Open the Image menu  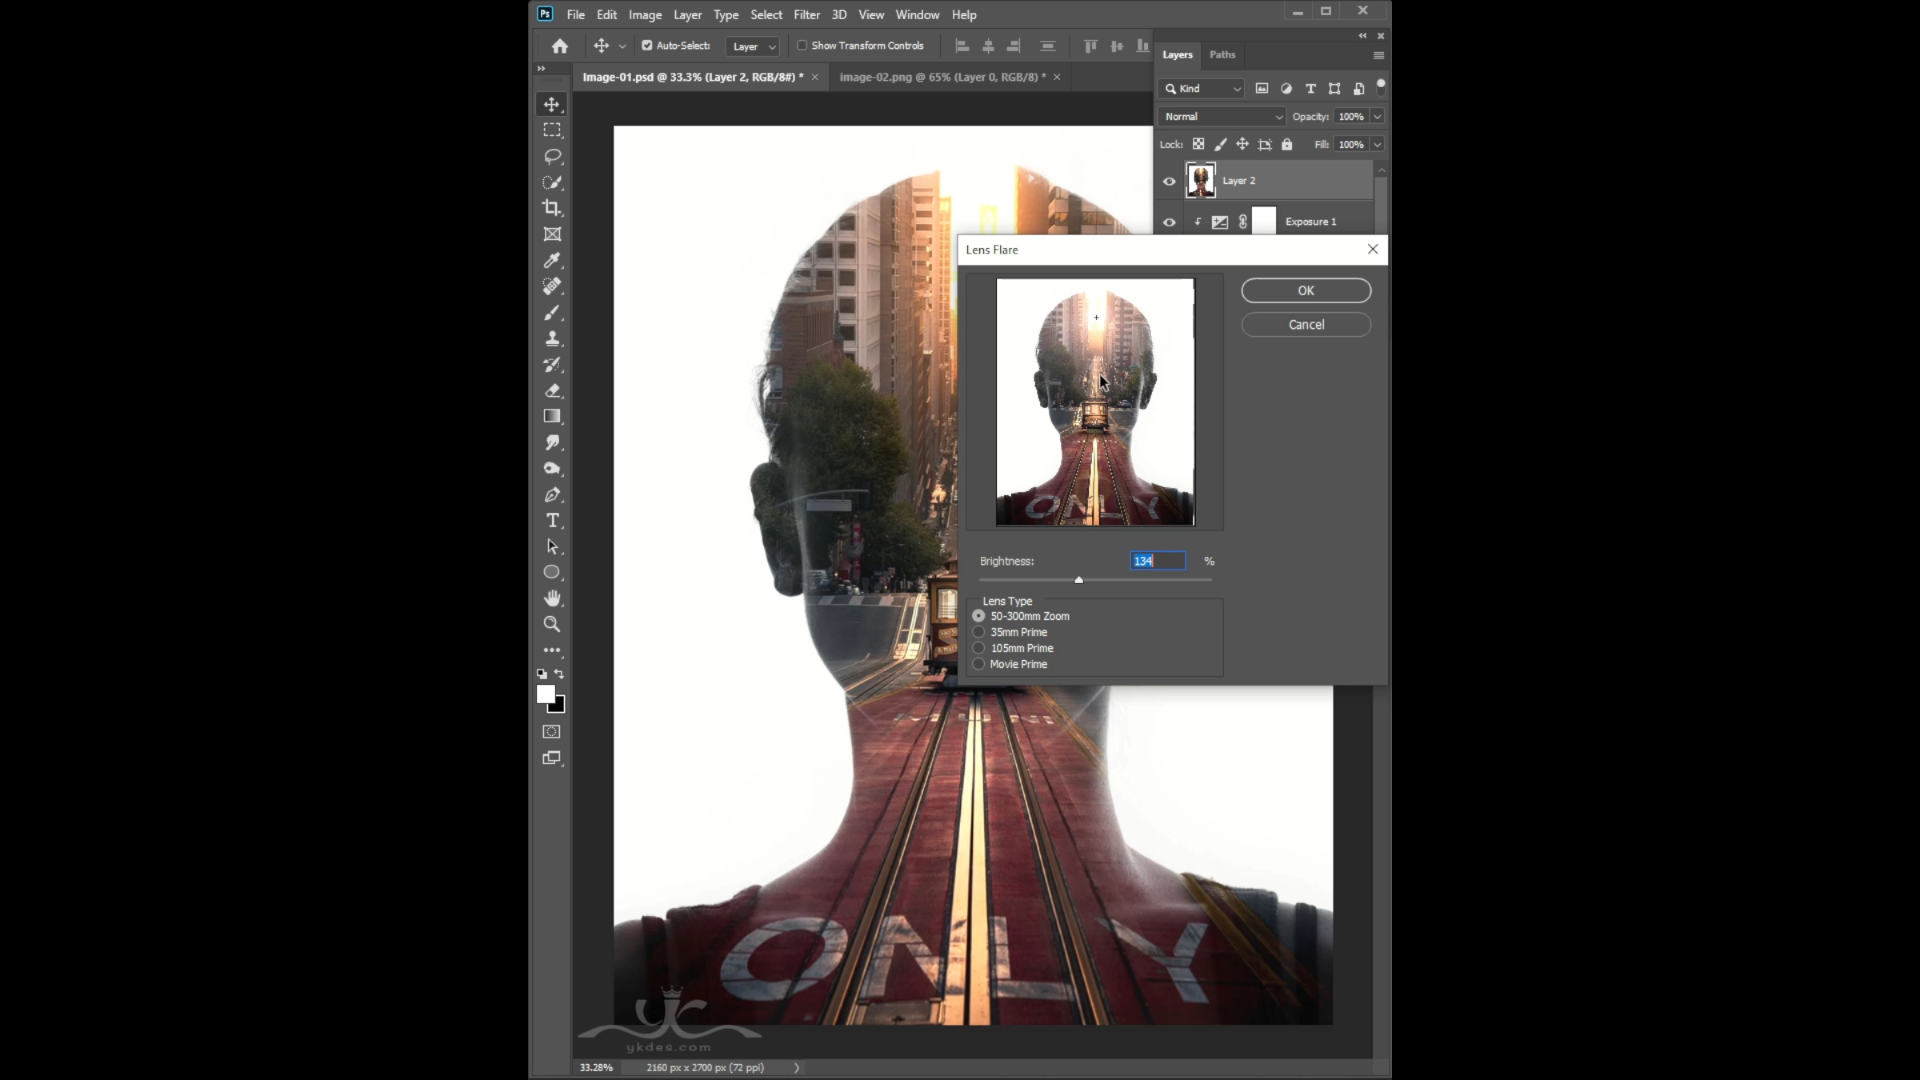coord(645,15)
